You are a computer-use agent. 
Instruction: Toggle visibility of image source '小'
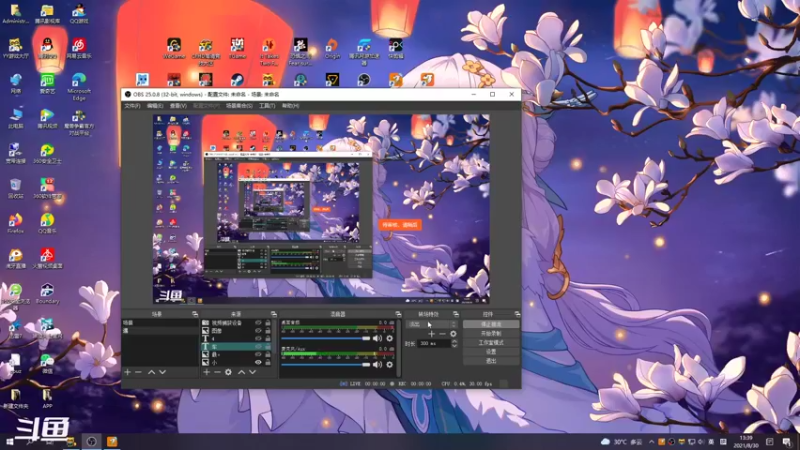[258, 362]
